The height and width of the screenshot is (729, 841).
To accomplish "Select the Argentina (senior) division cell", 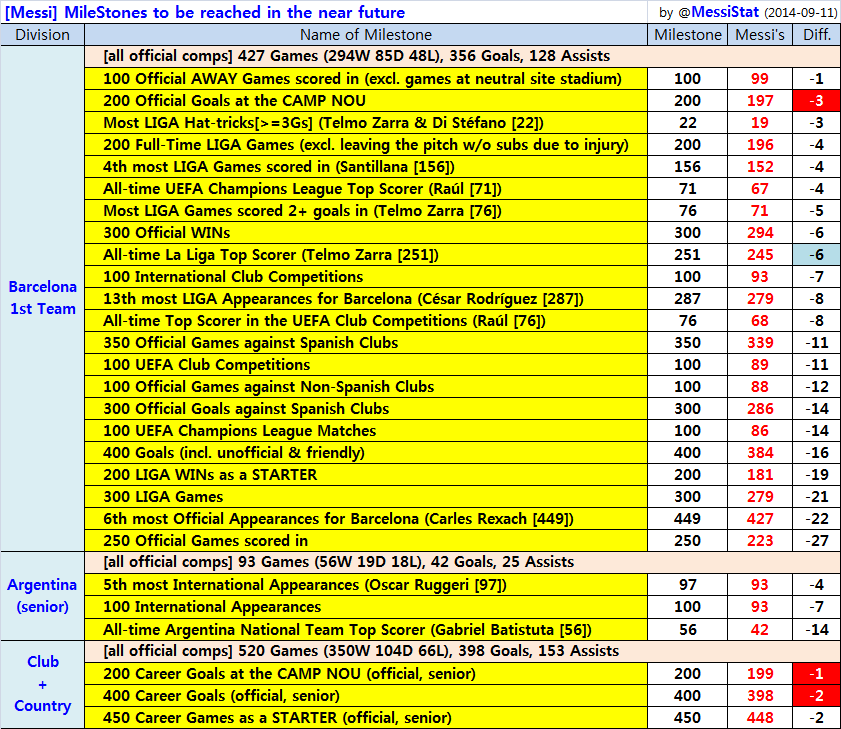I will tap(42, 596).
